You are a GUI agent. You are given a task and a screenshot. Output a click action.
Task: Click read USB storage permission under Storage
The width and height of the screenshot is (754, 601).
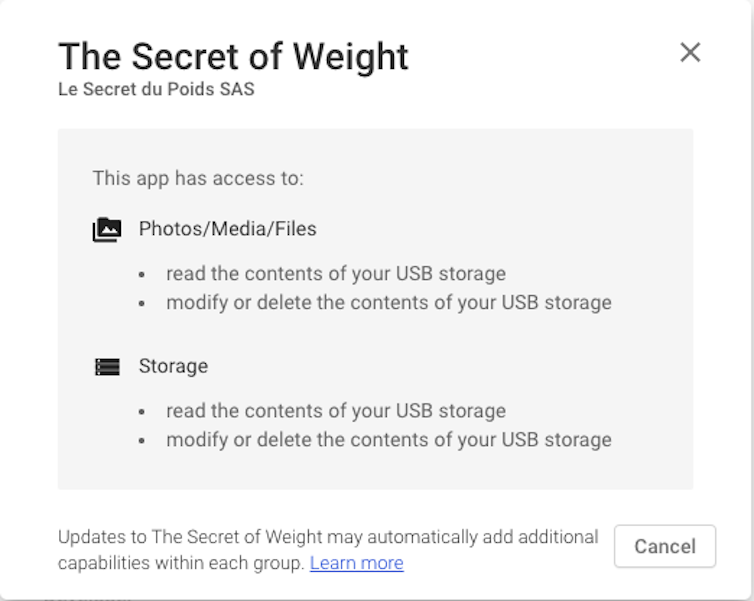tap(335, 410)
